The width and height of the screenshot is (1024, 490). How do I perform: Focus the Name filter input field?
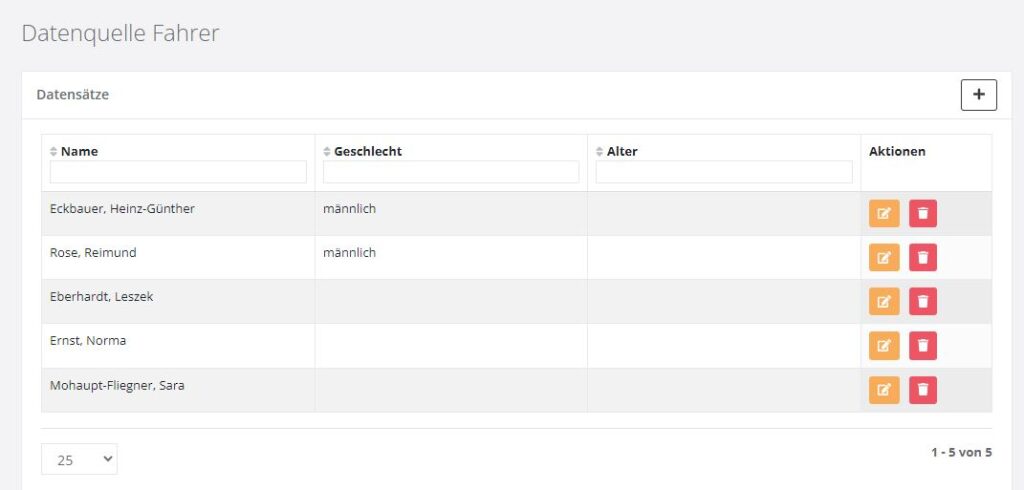(178, 172)
